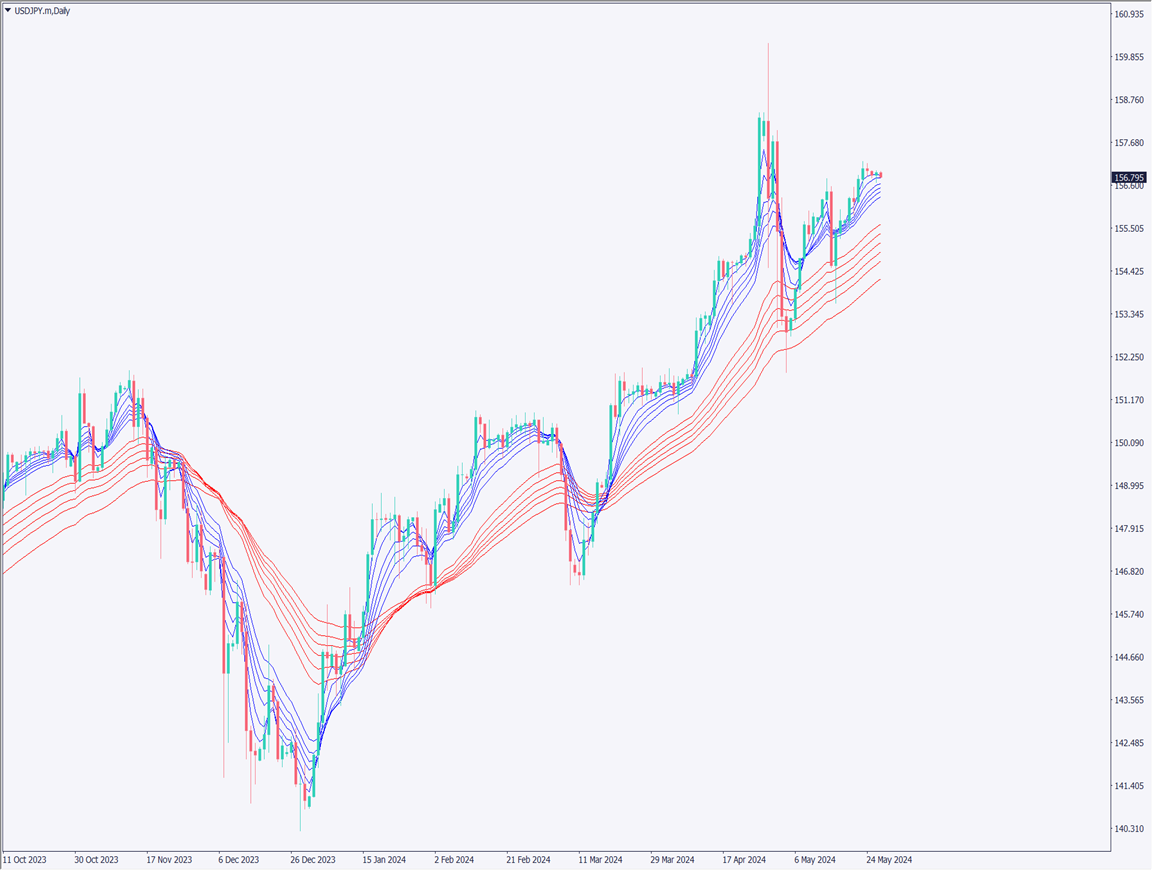Screen dimensions: 1152x870
Task: Select the 6 May 2024 time axis marker
Action: 815,860
